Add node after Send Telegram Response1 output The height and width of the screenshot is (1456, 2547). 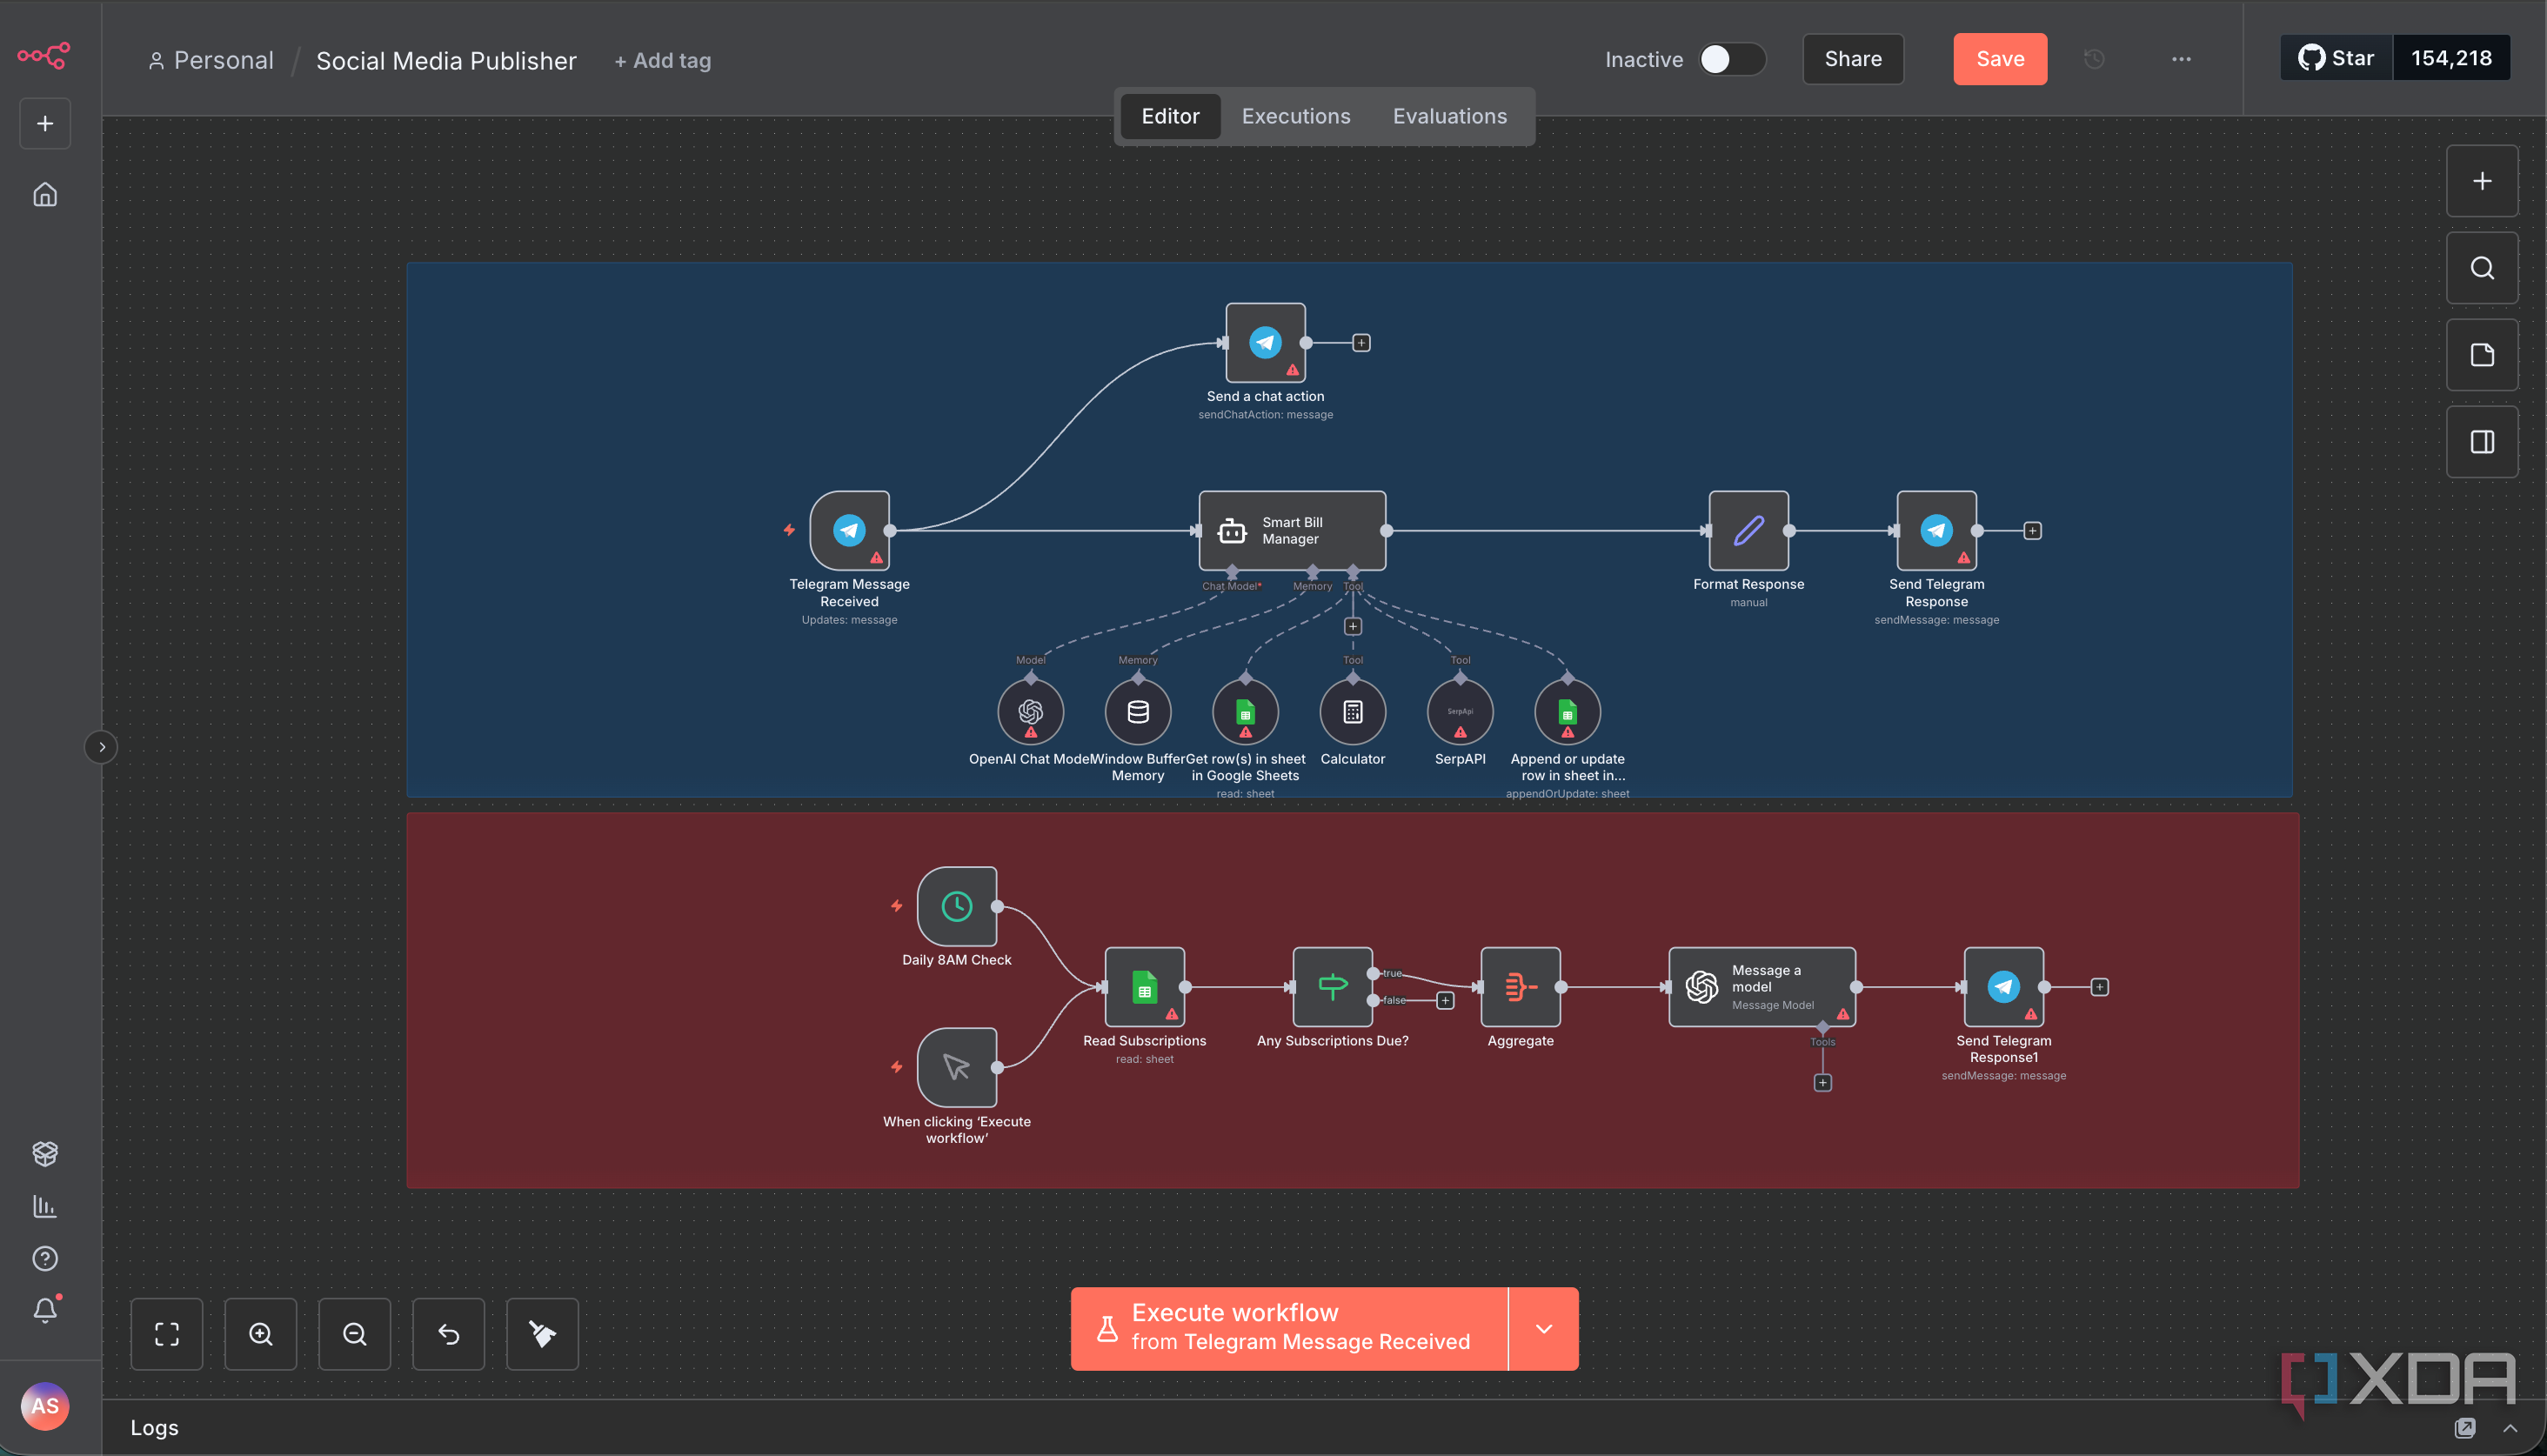point(2100,987)
